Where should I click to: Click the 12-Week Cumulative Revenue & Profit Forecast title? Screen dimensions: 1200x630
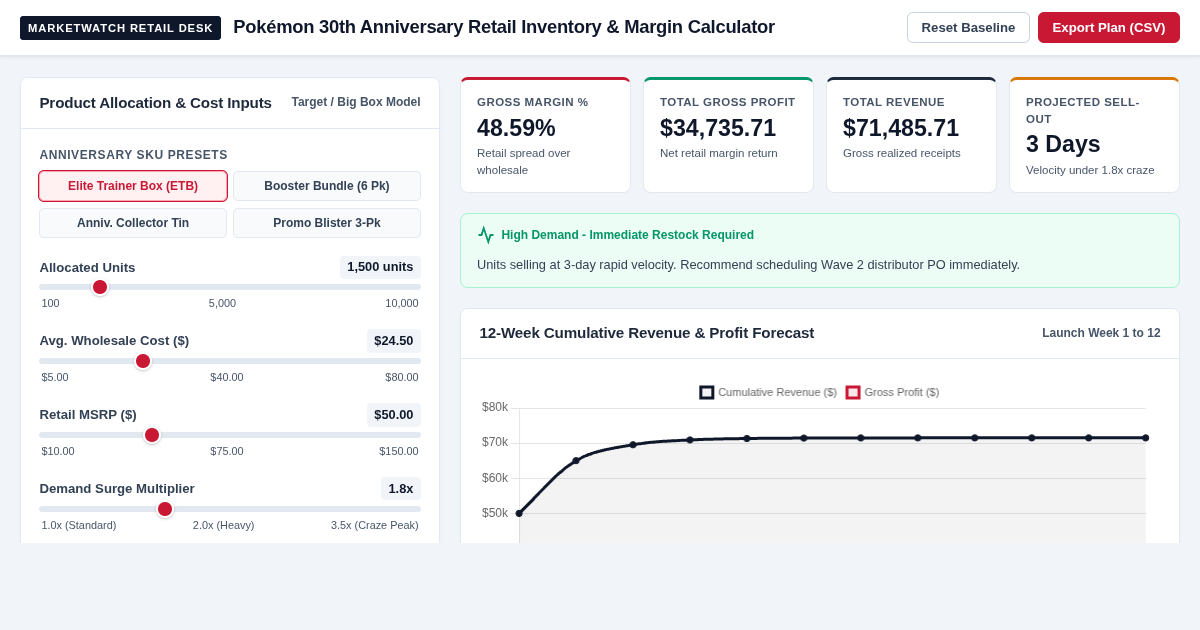(647, 333)
